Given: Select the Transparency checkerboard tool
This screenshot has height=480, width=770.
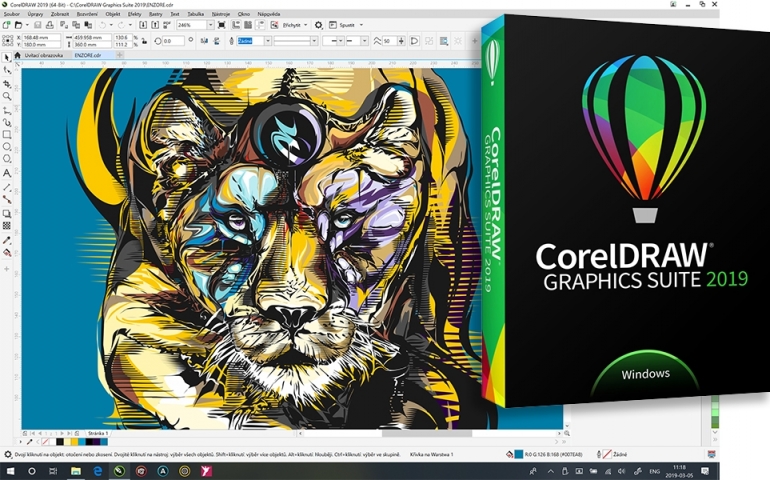Looking at the screenshot, I should [x=7, y=226].
